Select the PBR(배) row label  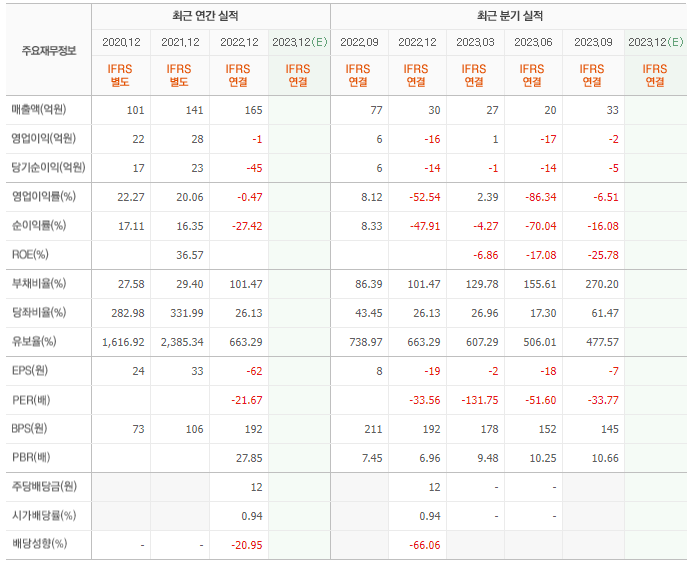coord(31,457)
